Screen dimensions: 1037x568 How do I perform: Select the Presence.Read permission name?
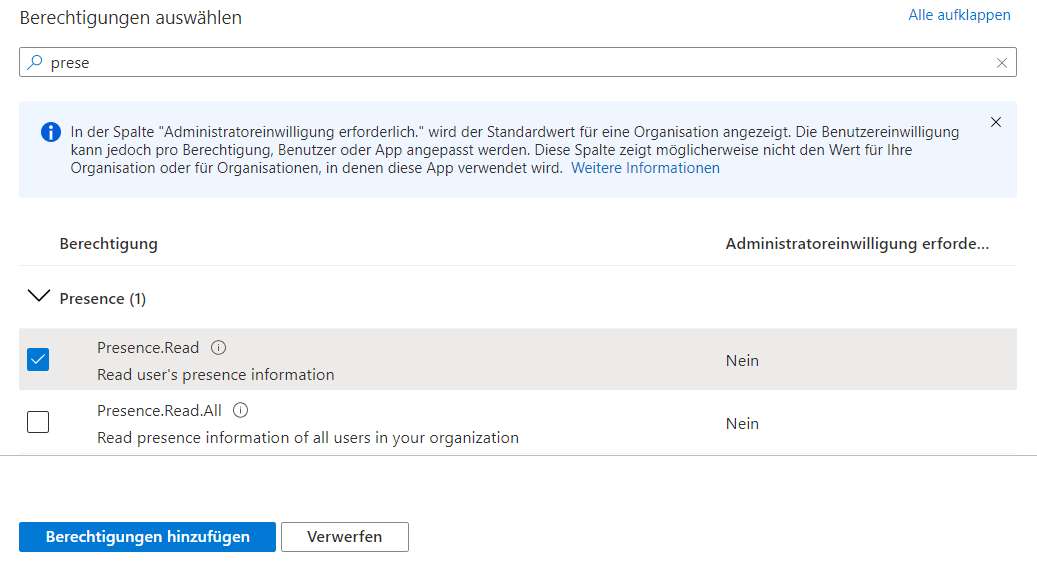point(148,348)
